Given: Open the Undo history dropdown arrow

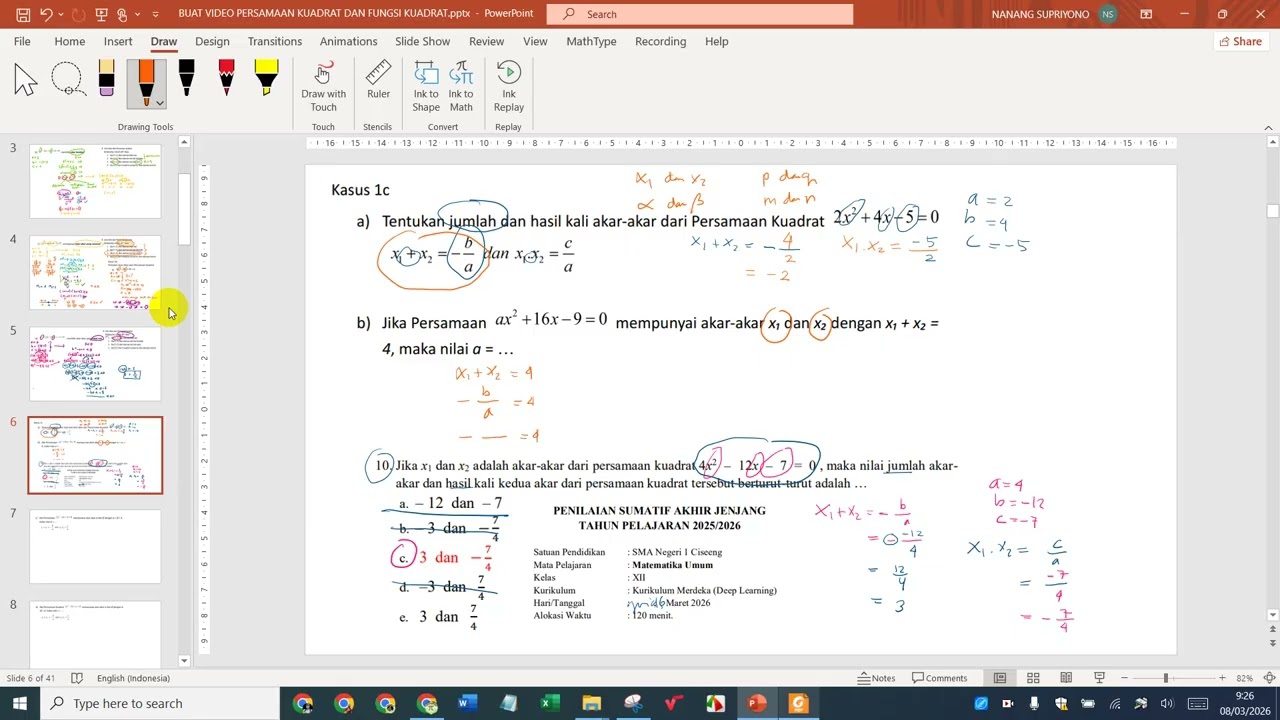Looking at the screenshot, I should [60, 14].
